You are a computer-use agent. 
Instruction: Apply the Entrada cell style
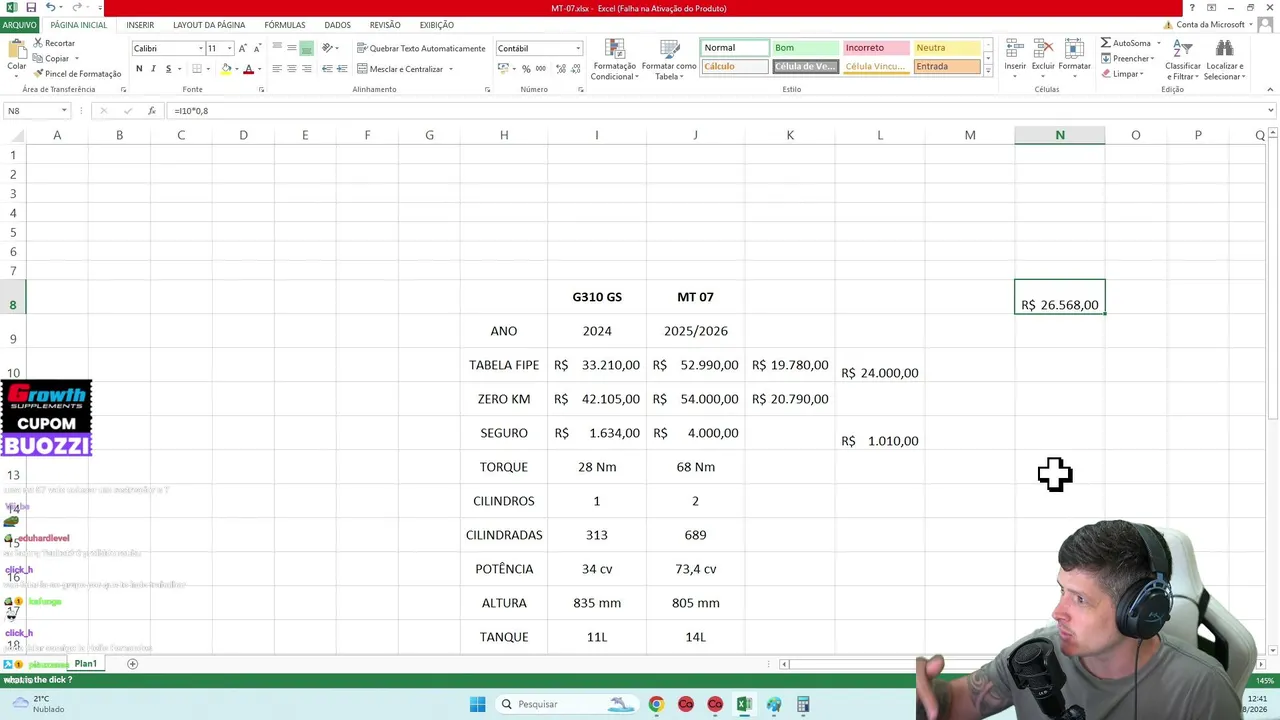pyautogui.click(x=947, y=67)
